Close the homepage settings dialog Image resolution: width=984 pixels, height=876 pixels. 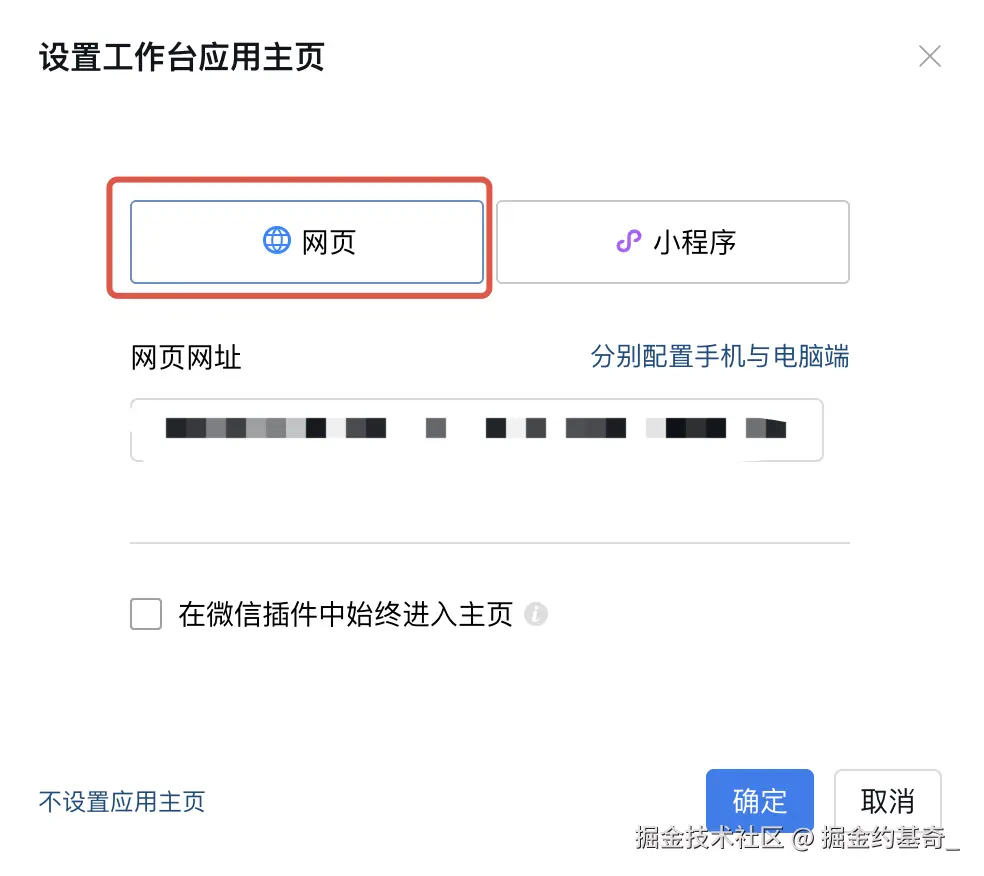pos(930,57)
